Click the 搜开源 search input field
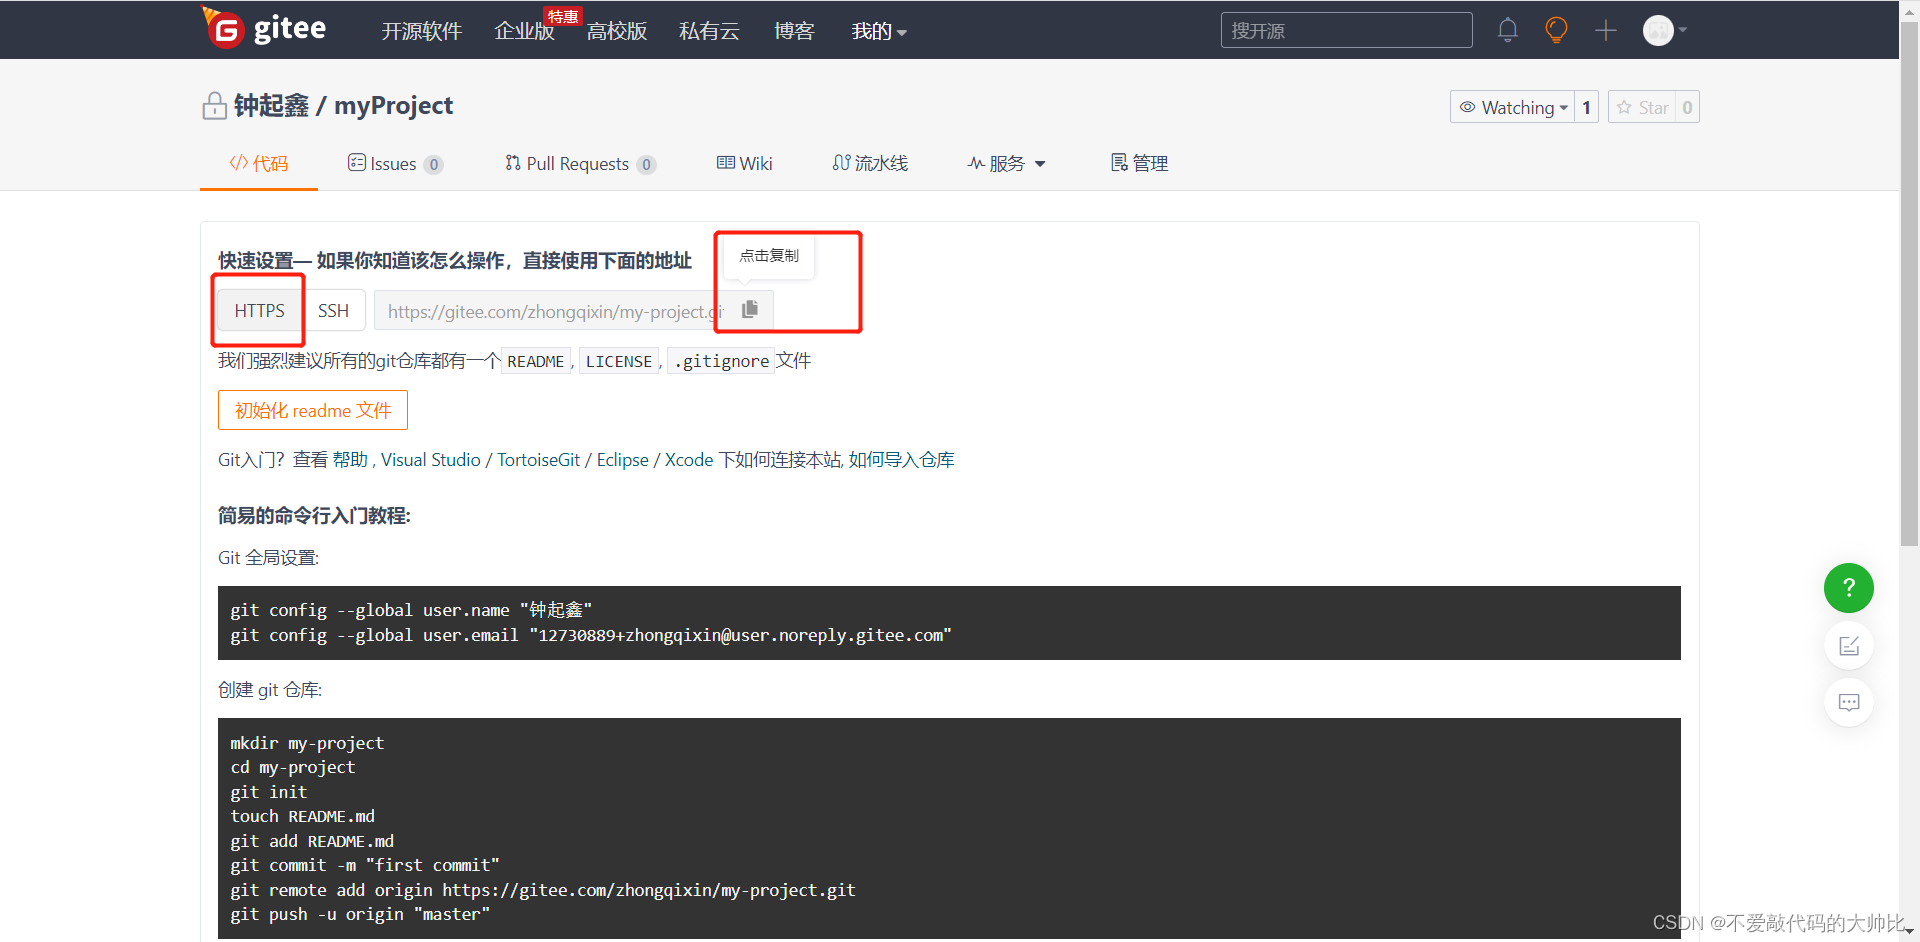The image size is (1920, 942). [x=1345, y=30]
